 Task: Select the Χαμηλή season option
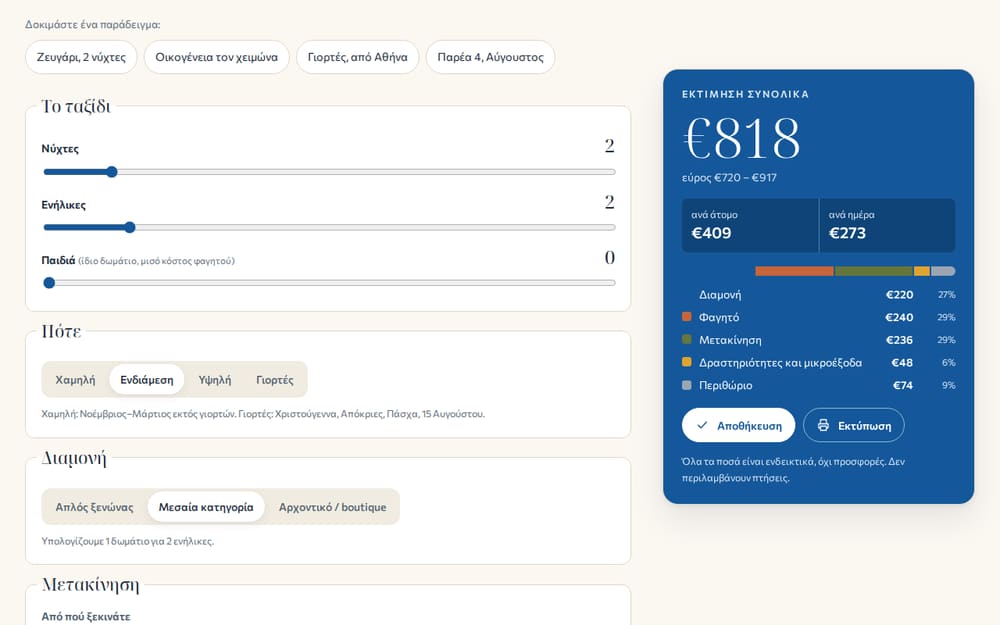pyautogui.click(x=75, y=379)
